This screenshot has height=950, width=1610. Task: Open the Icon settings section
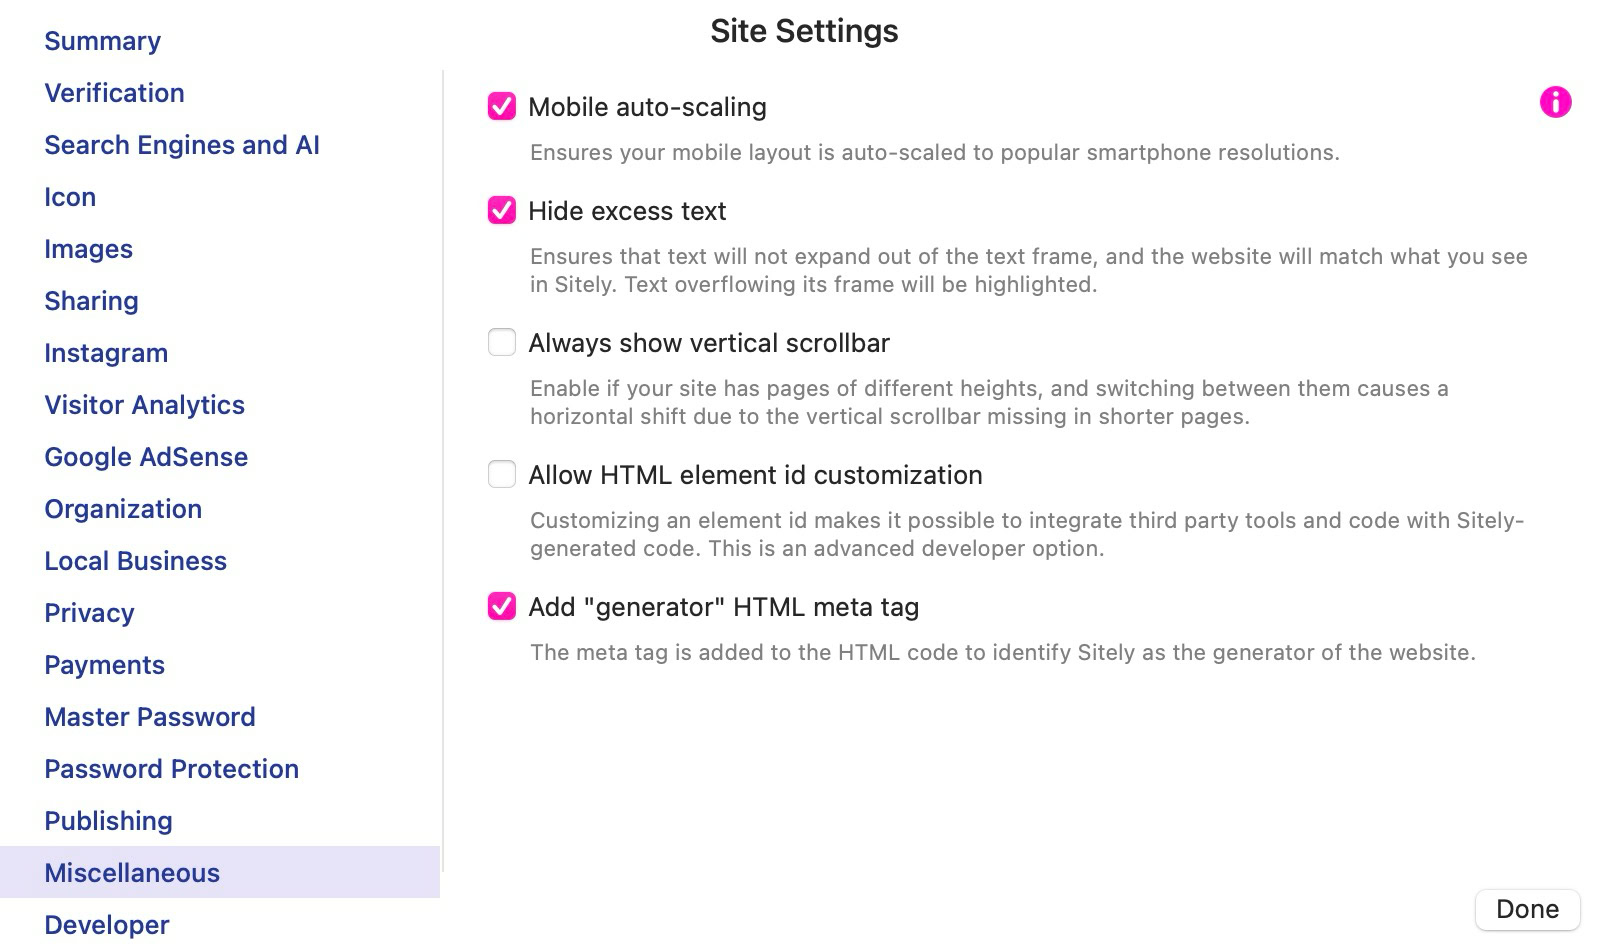coord(70,197)
